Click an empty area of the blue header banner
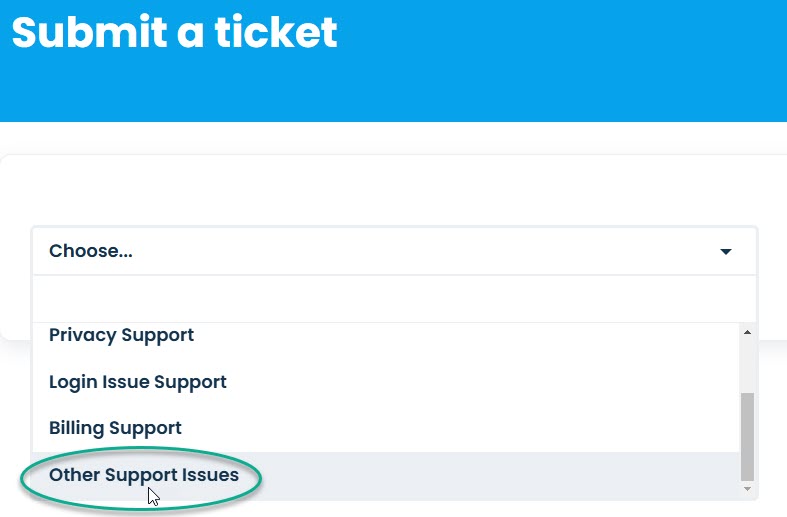This screenshot has height=517, width=787. click(552, 60)
